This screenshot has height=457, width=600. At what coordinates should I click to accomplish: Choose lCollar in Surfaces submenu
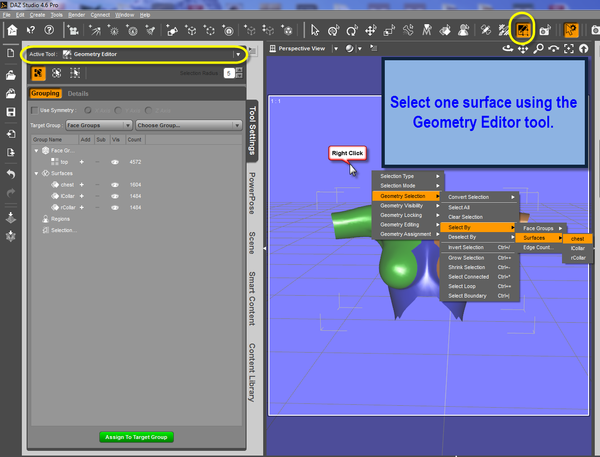577,248
